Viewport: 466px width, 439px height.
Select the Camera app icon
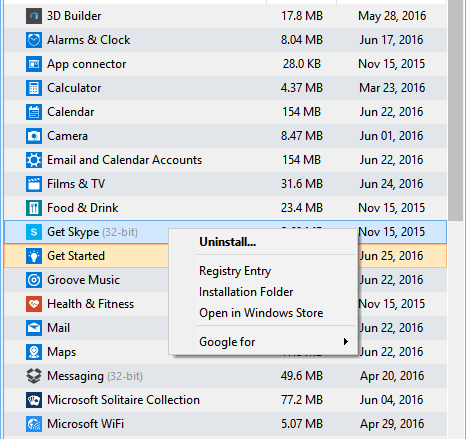click(34, 136)
